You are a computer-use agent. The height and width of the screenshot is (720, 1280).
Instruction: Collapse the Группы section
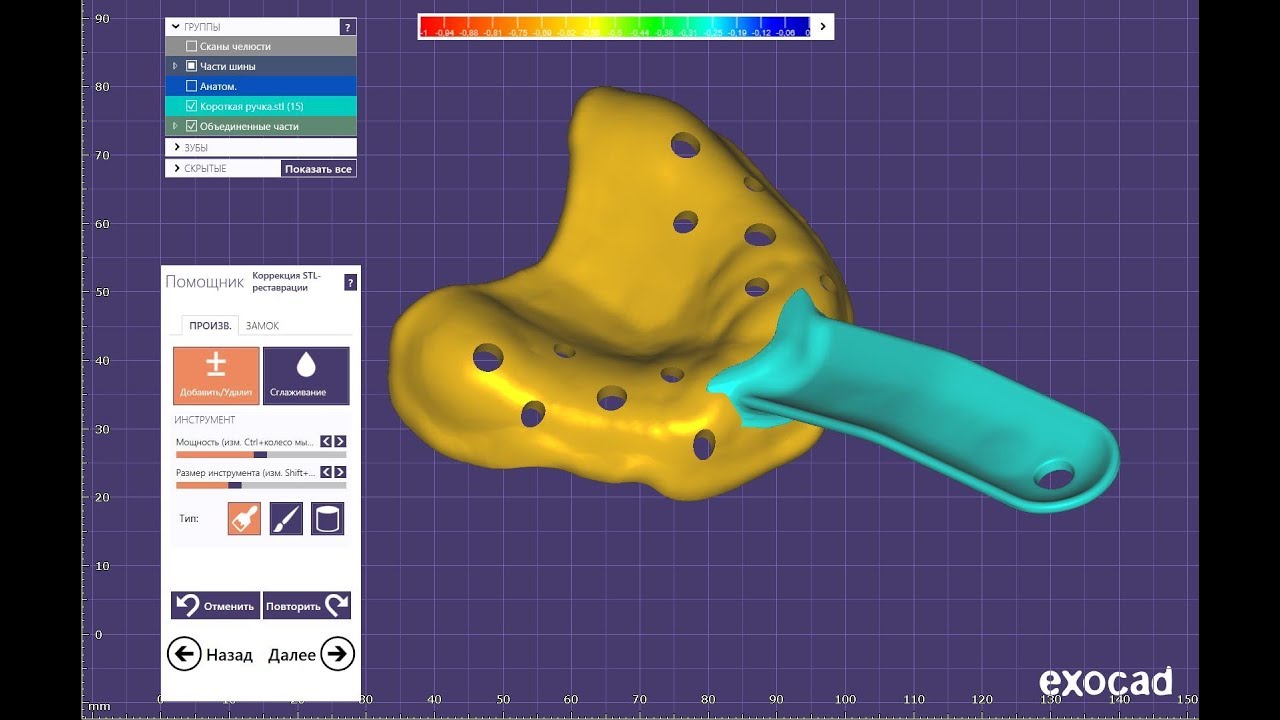click(176, 27)
